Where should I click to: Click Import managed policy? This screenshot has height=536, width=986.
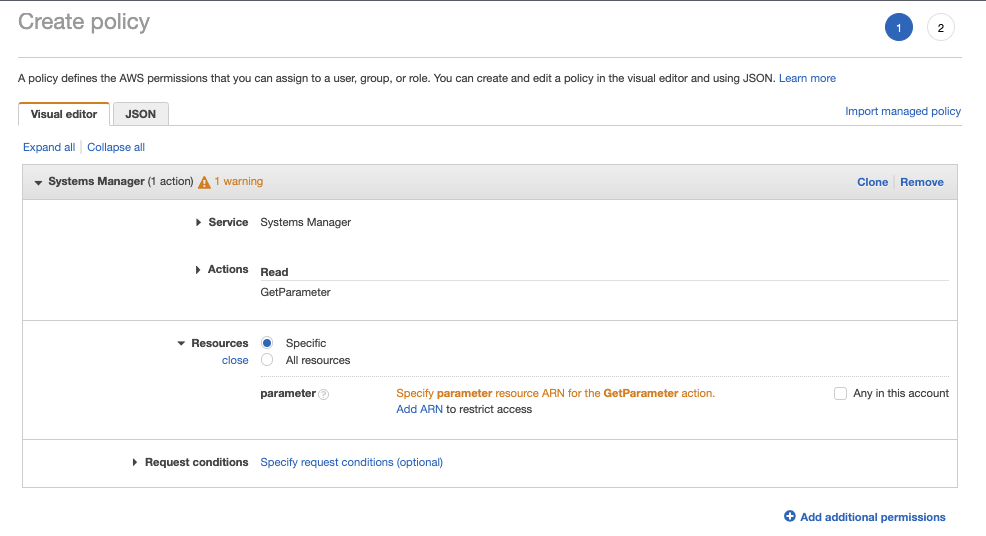pos(903,111)
